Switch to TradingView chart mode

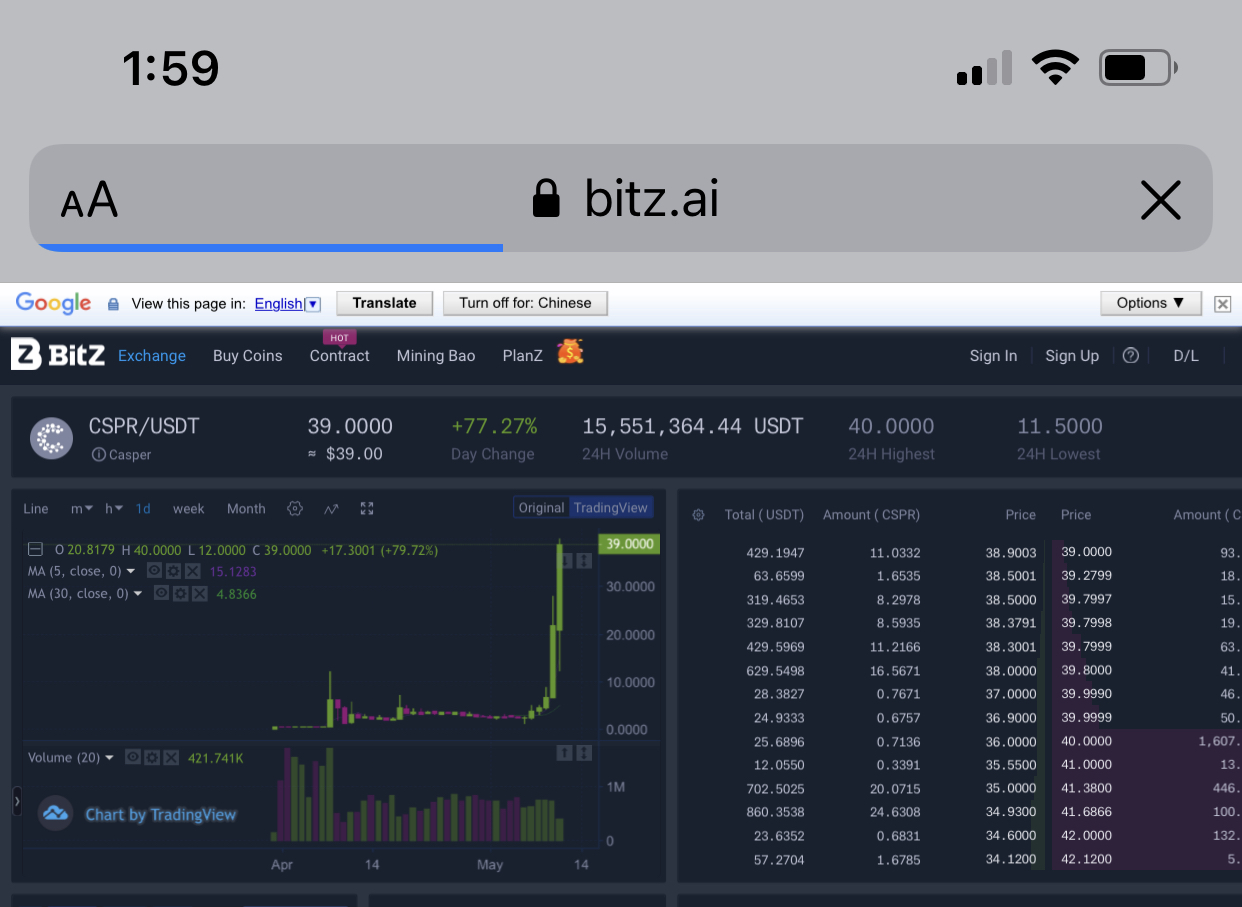click(x=611, y=508)
